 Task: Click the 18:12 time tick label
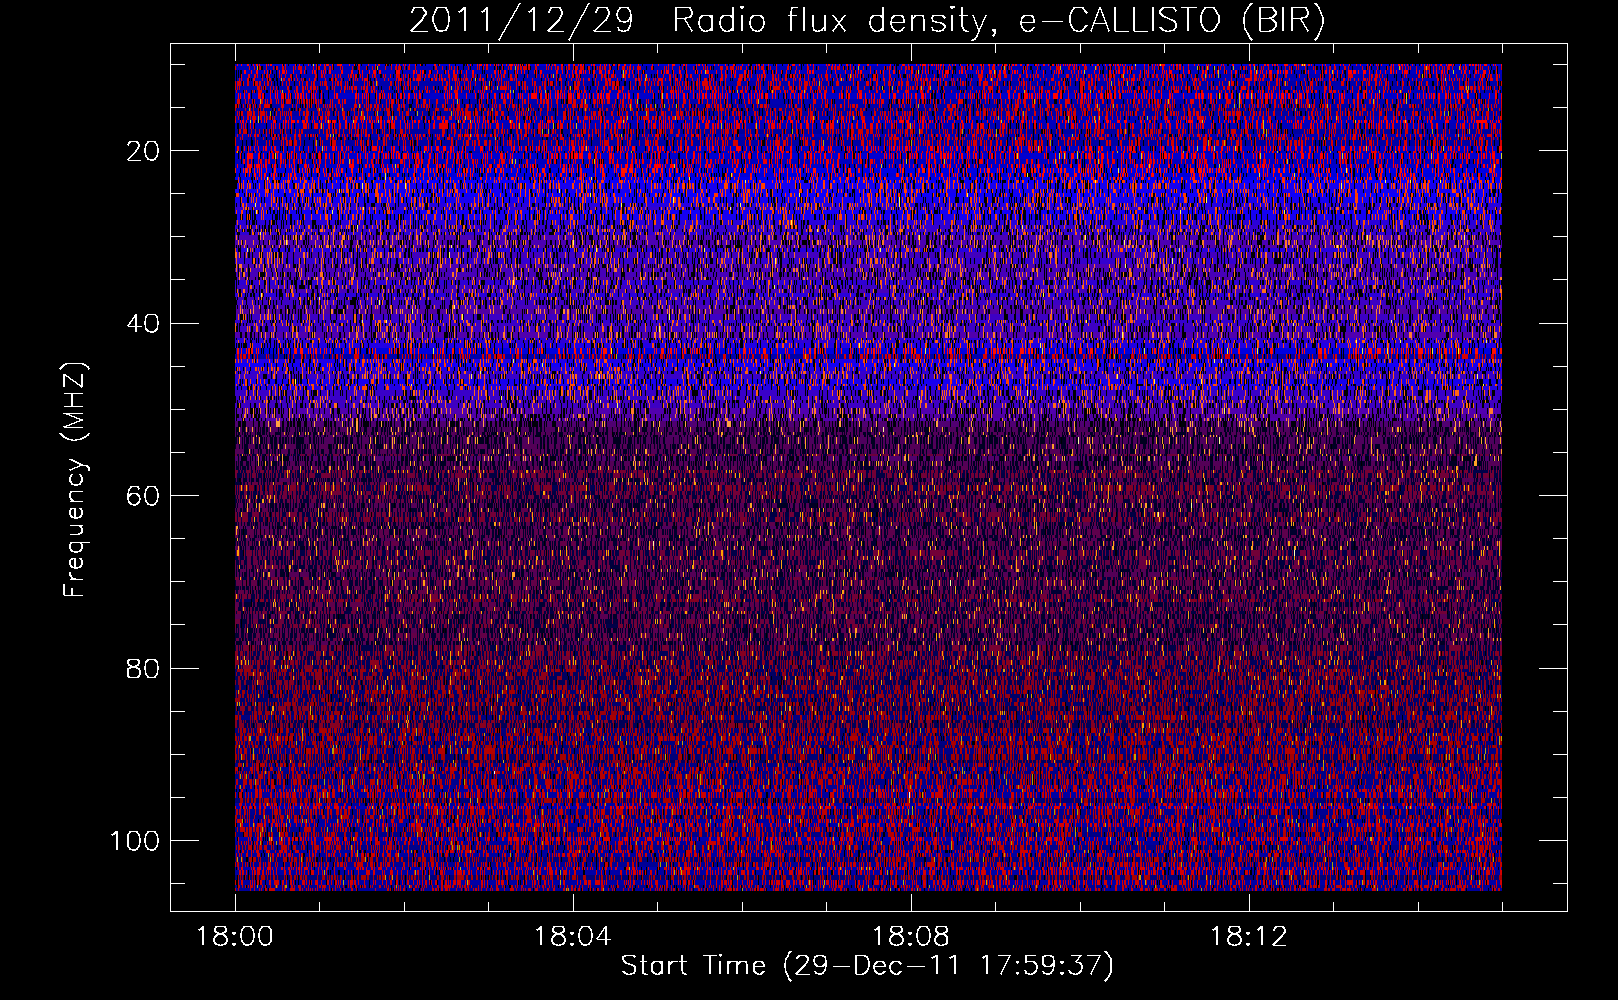1249,937
